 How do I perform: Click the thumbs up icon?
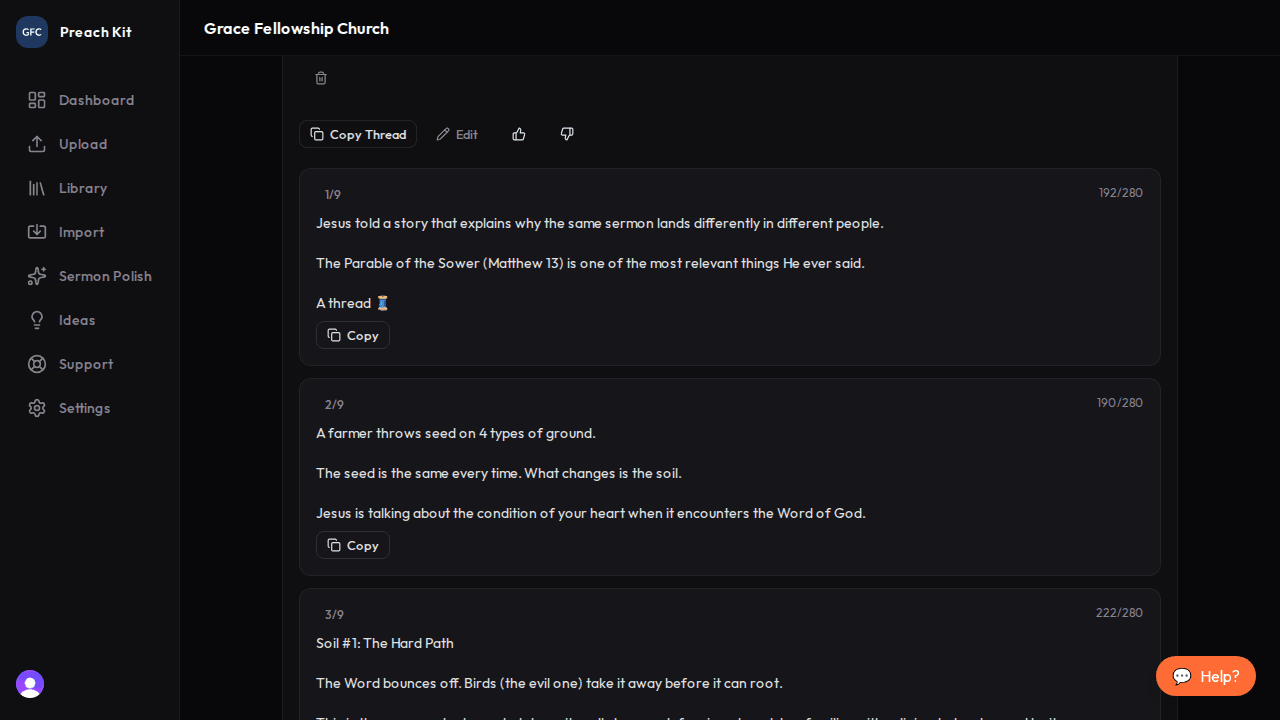tap(519, 134)
